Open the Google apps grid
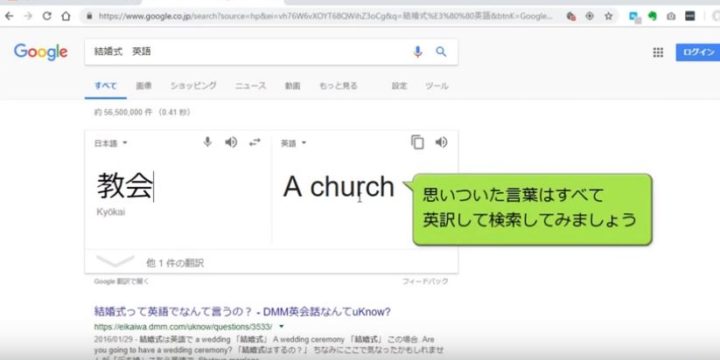Image resolution: width=720 pixels, height=360 pixels. [x=658, y=52]
